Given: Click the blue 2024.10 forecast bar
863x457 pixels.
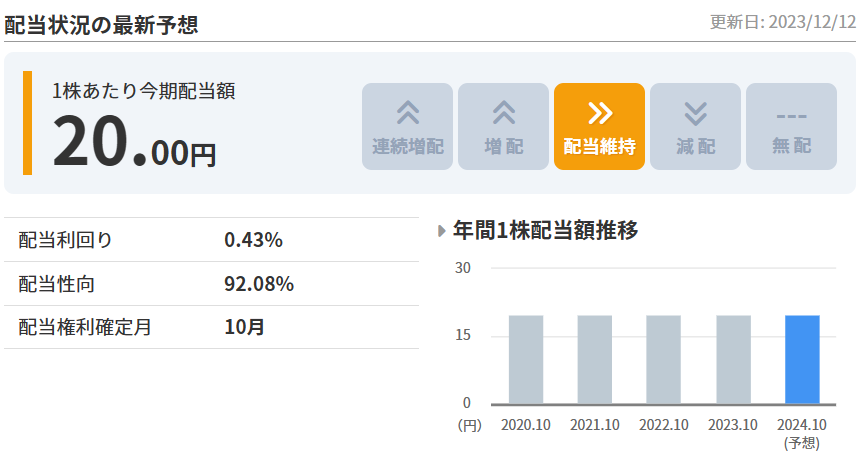Looking at the screenshot, I should 802,359.
